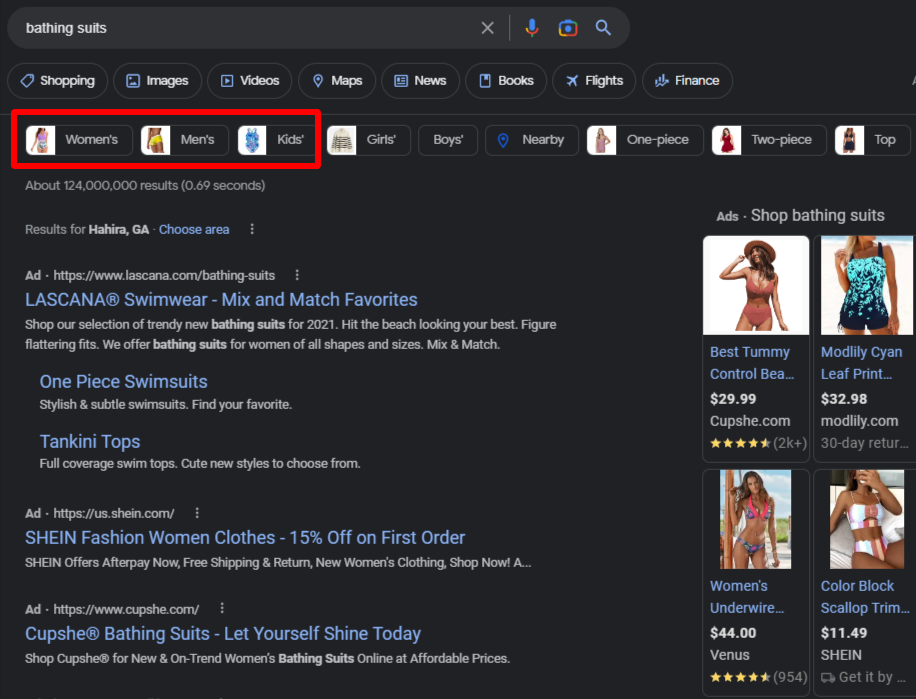
Task: Open the One Piece Swimsuits sitelink
Action: [x=123, y=381]
